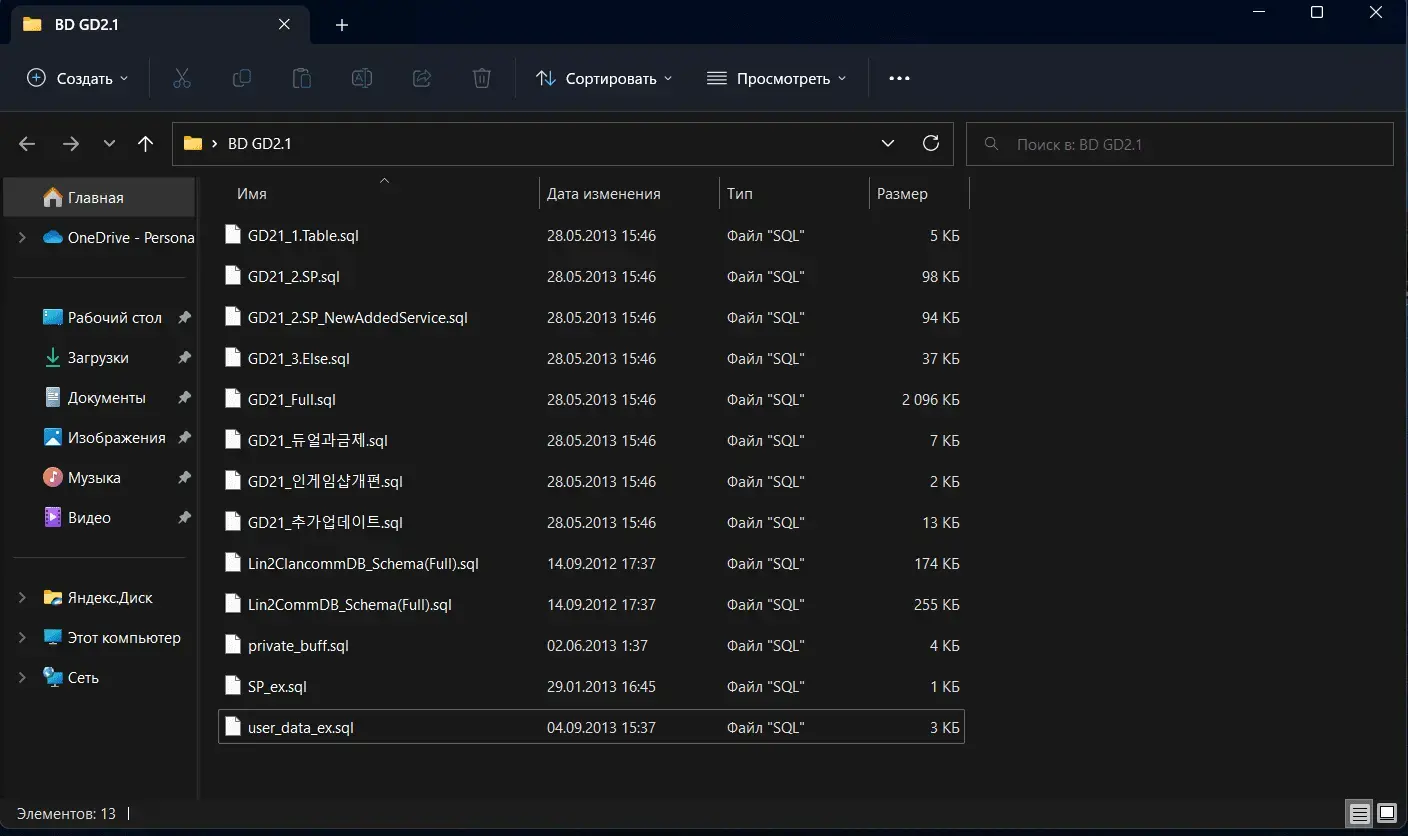Click the Видео video icon
The image size is (1408, 836).
pos(53,517)
